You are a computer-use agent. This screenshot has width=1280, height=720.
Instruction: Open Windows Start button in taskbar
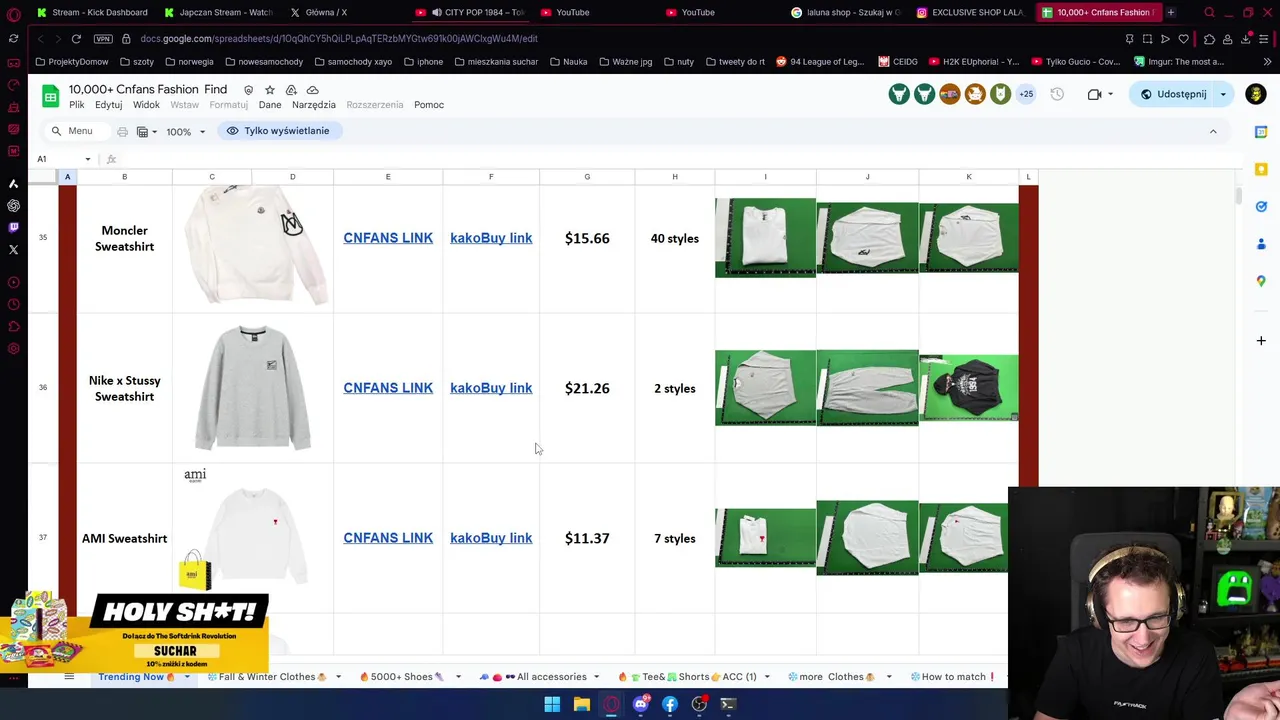pos(552,704)
